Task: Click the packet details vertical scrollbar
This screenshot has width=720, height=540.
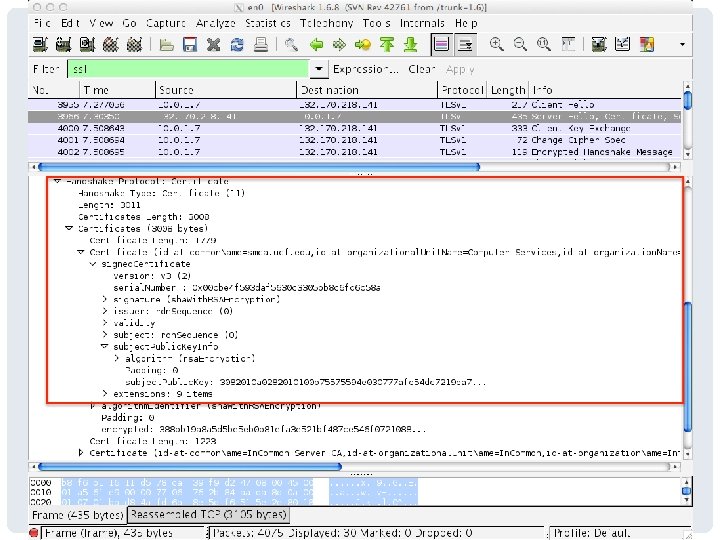Action: tap(687, 366)
